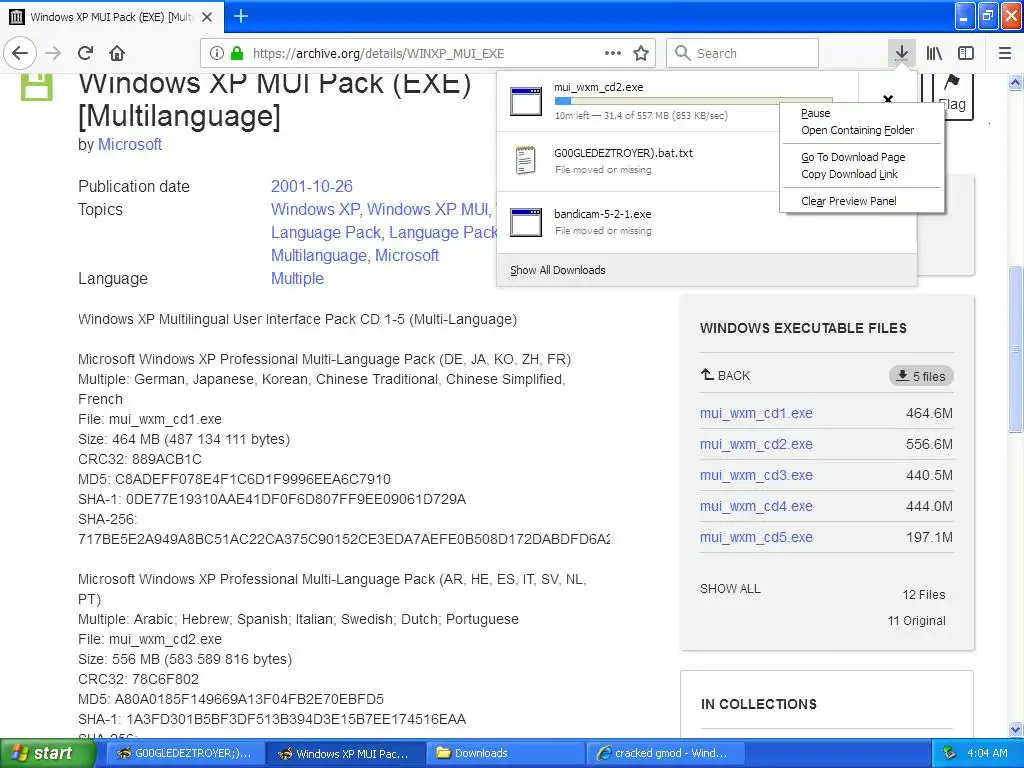Show site information icon in address bar
The height and width of the screenshot is (768, 1024).
[217, 53]
